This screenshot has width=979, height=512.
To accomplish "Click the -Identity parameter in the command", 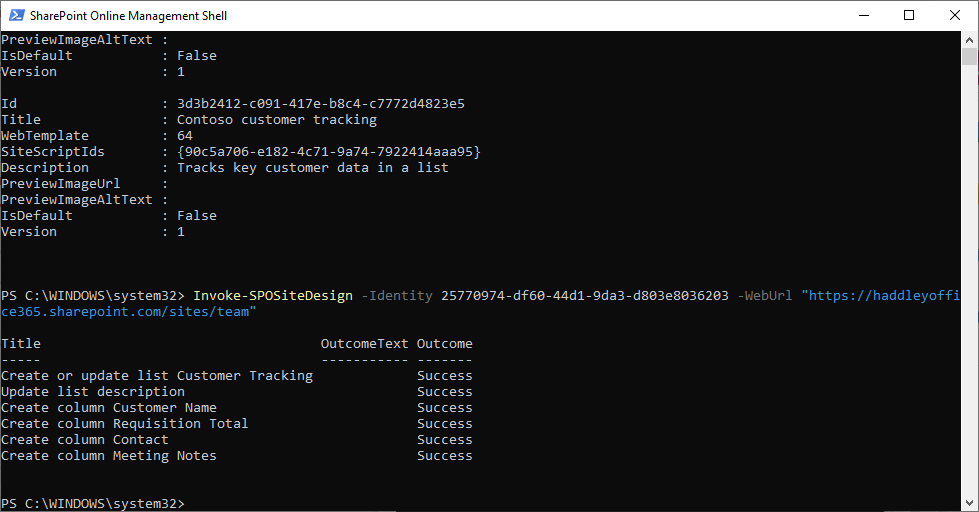I will pyautogui.click(x=396, y=296).
